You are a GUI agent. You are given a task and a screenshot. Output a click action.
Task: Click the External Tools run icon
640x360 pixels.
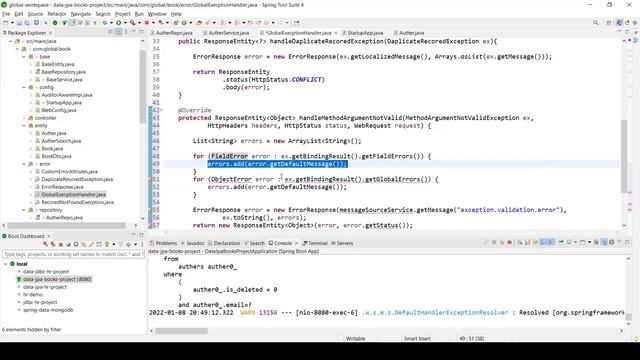pos(133,23)
